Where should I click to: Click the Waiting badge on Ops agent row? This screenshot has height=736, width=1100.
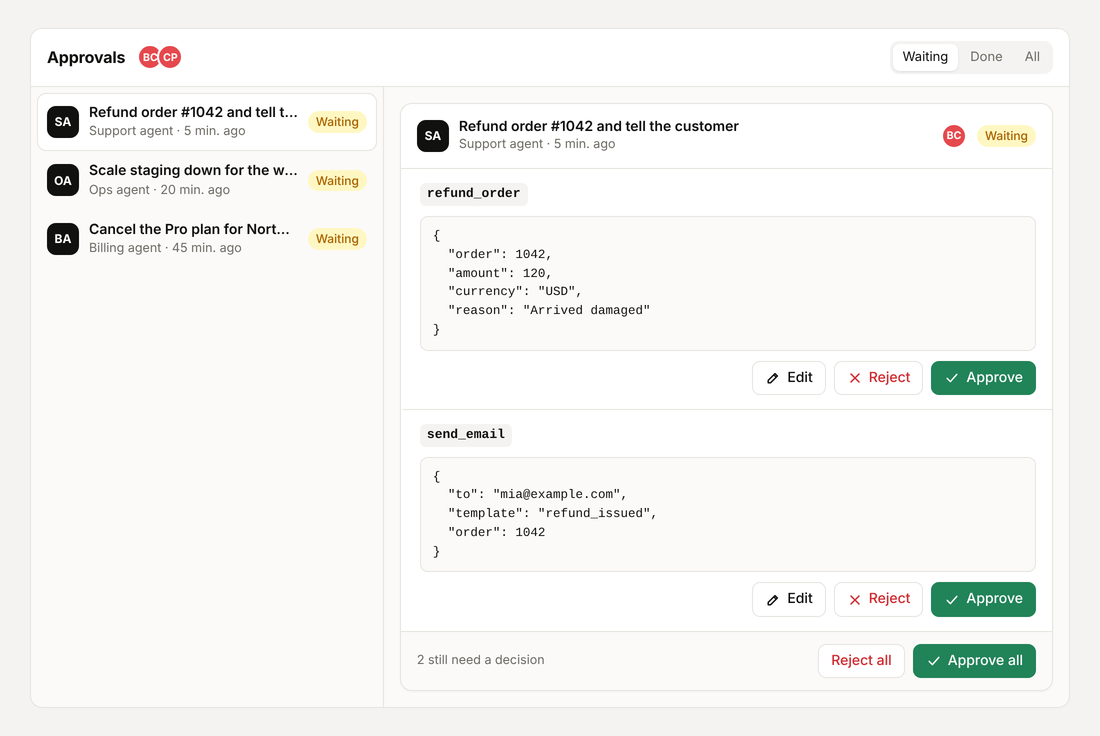coord(337,180)
